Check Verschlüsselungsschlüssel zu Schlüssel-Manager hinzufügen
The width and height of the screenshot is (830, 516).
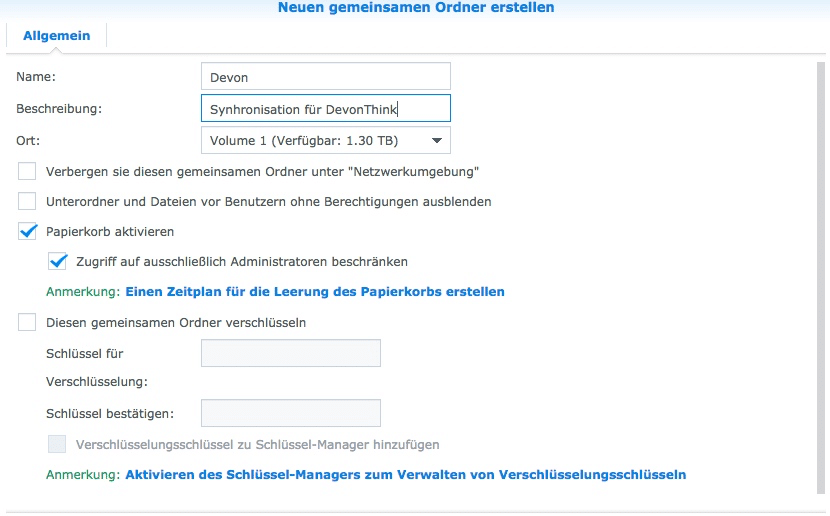click(57, 444)
